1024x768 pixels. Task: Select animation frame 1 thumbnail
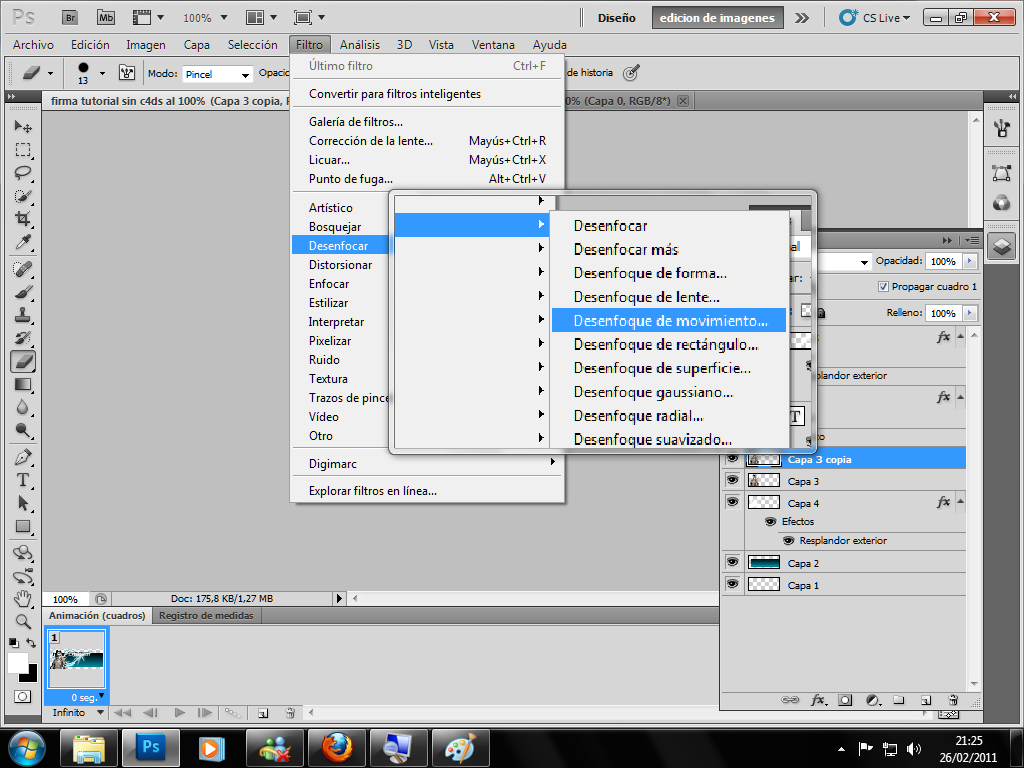[77, 659]
